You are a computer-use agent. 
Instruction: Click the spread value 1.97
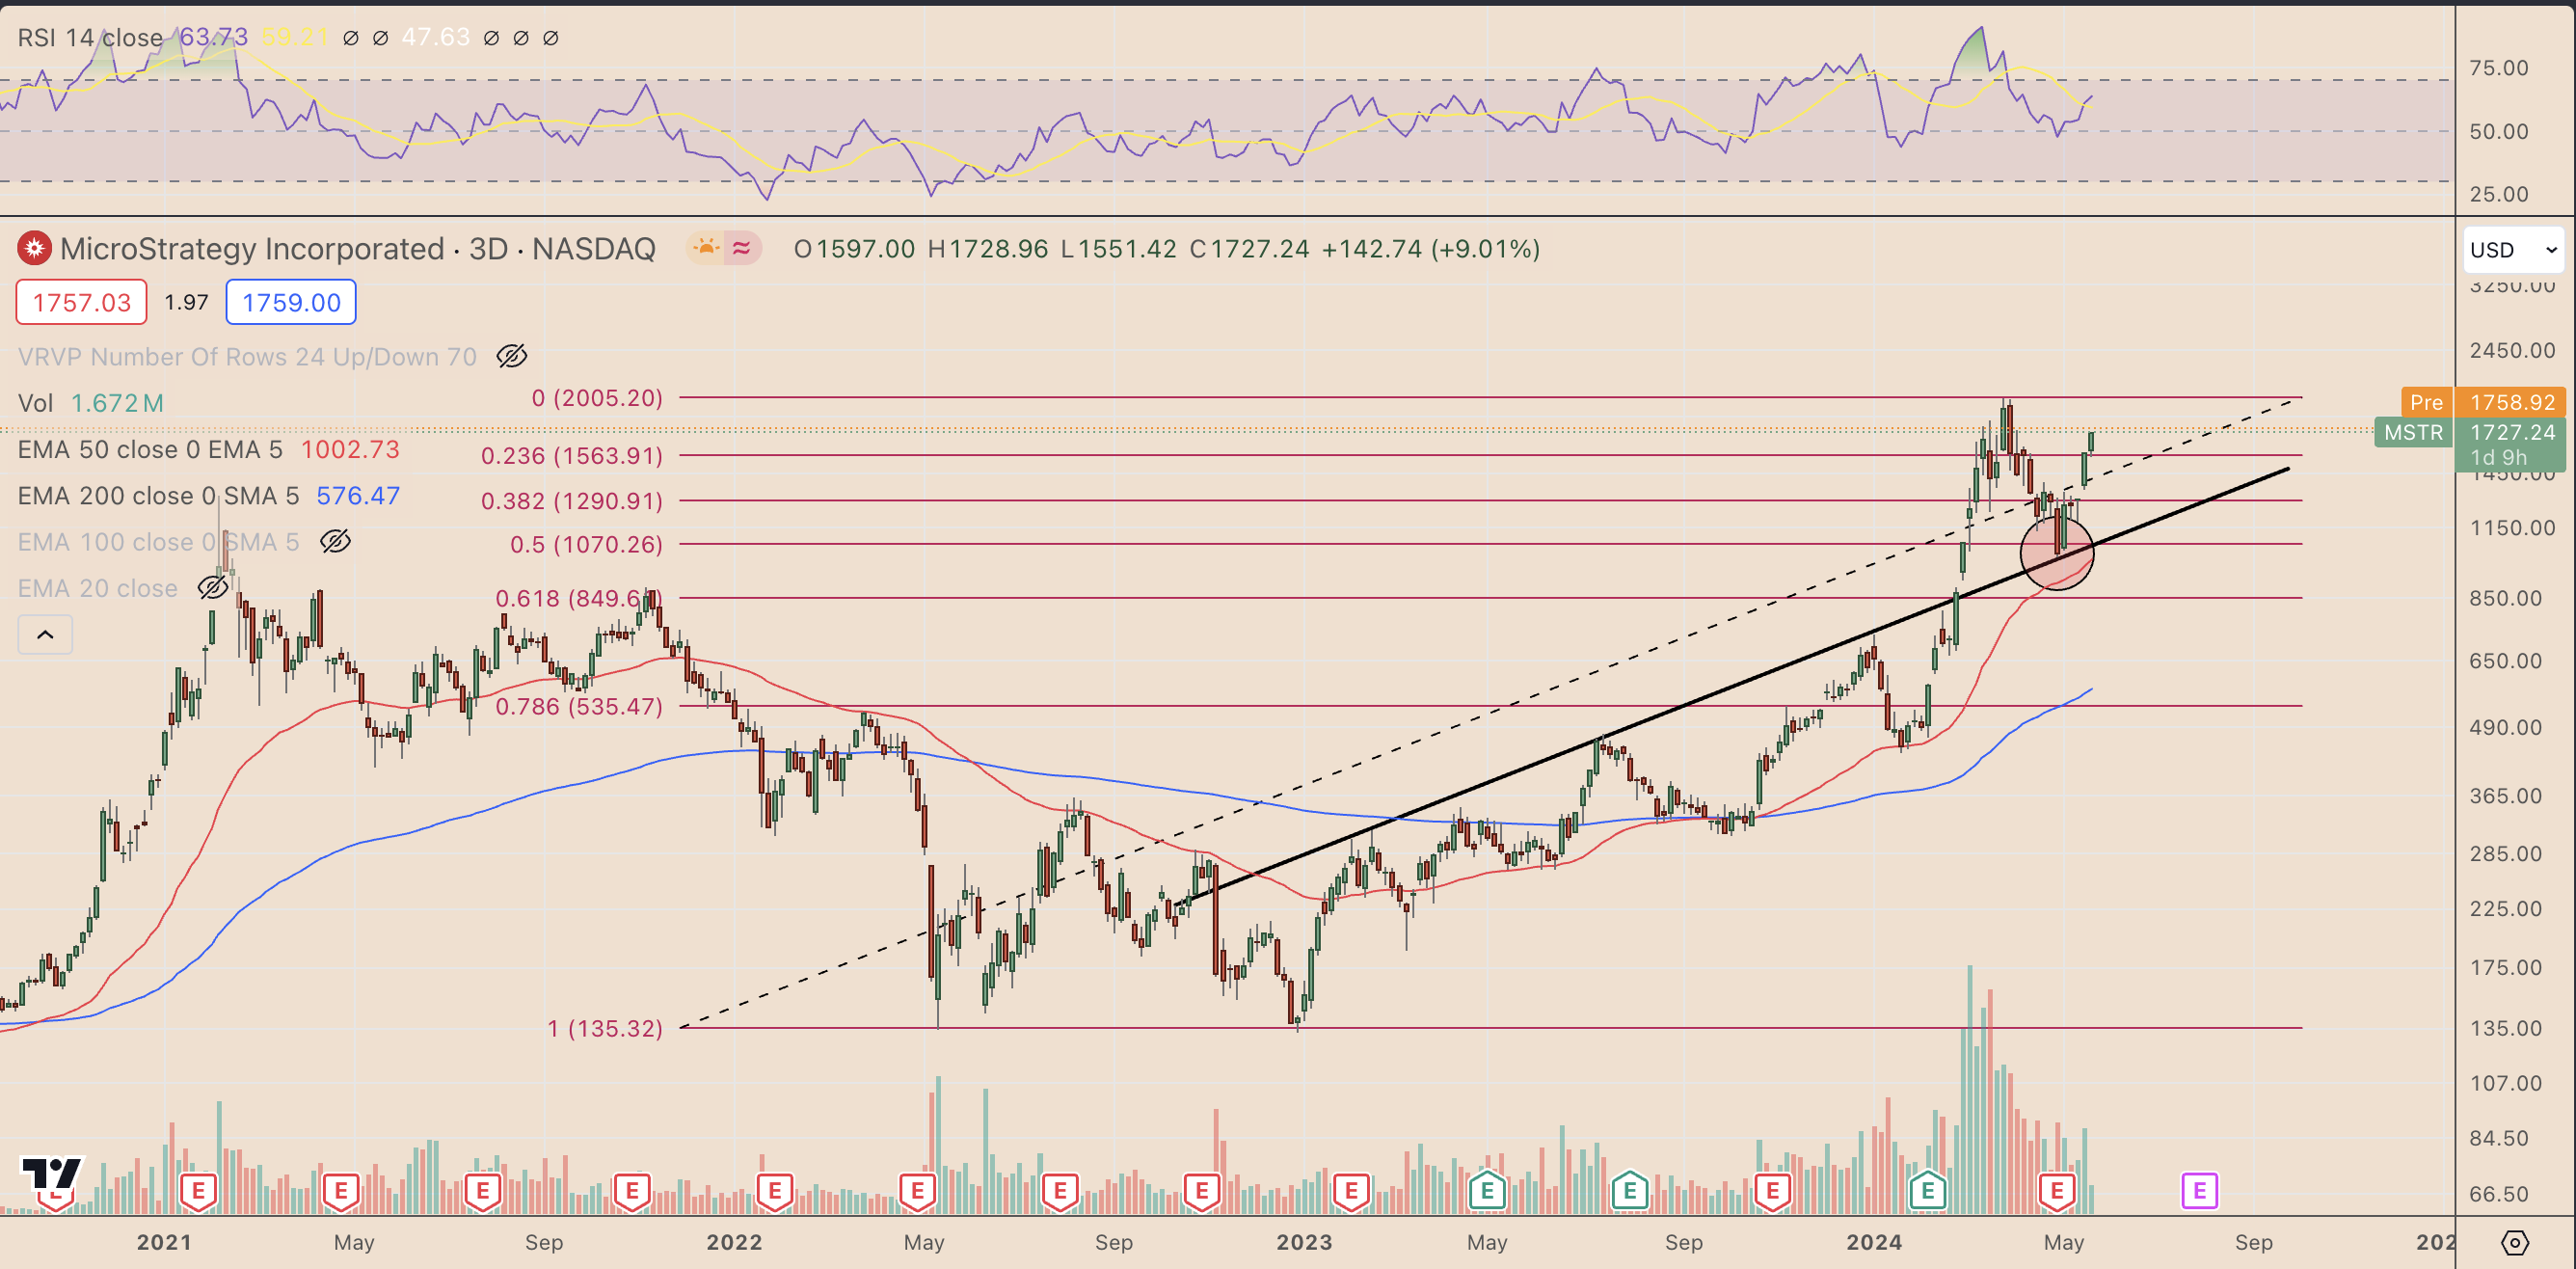coord(186,302)
